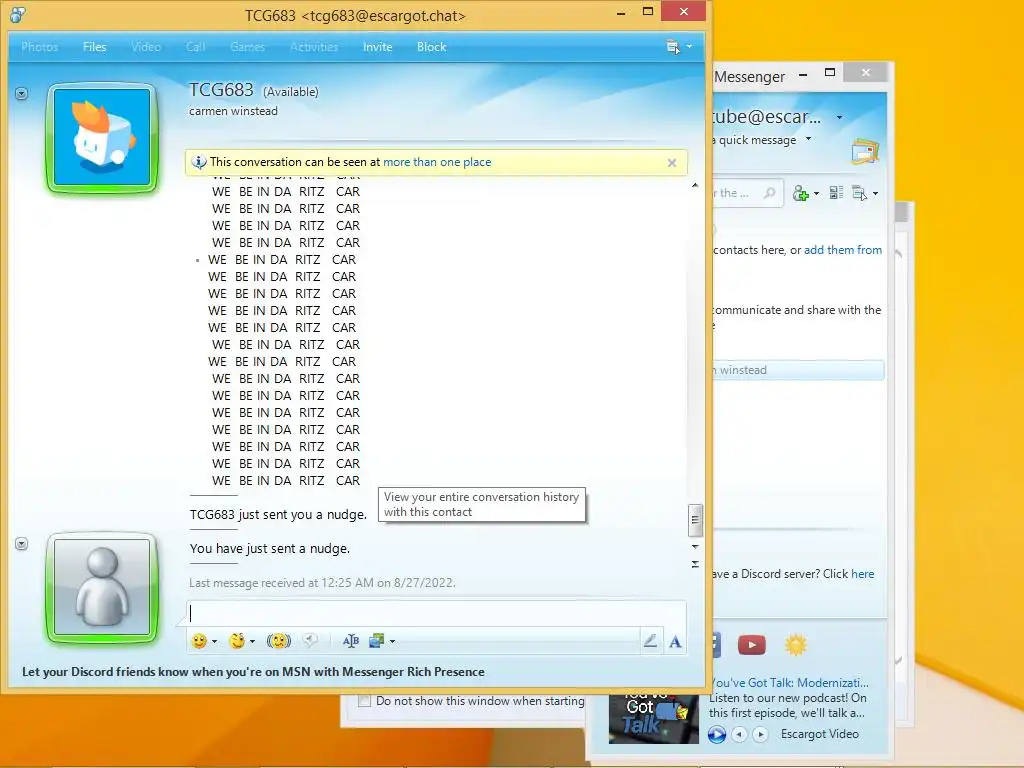1024x768 pixels.
Task: Collapse your own display picture with arrow
Action: (22, 544)
